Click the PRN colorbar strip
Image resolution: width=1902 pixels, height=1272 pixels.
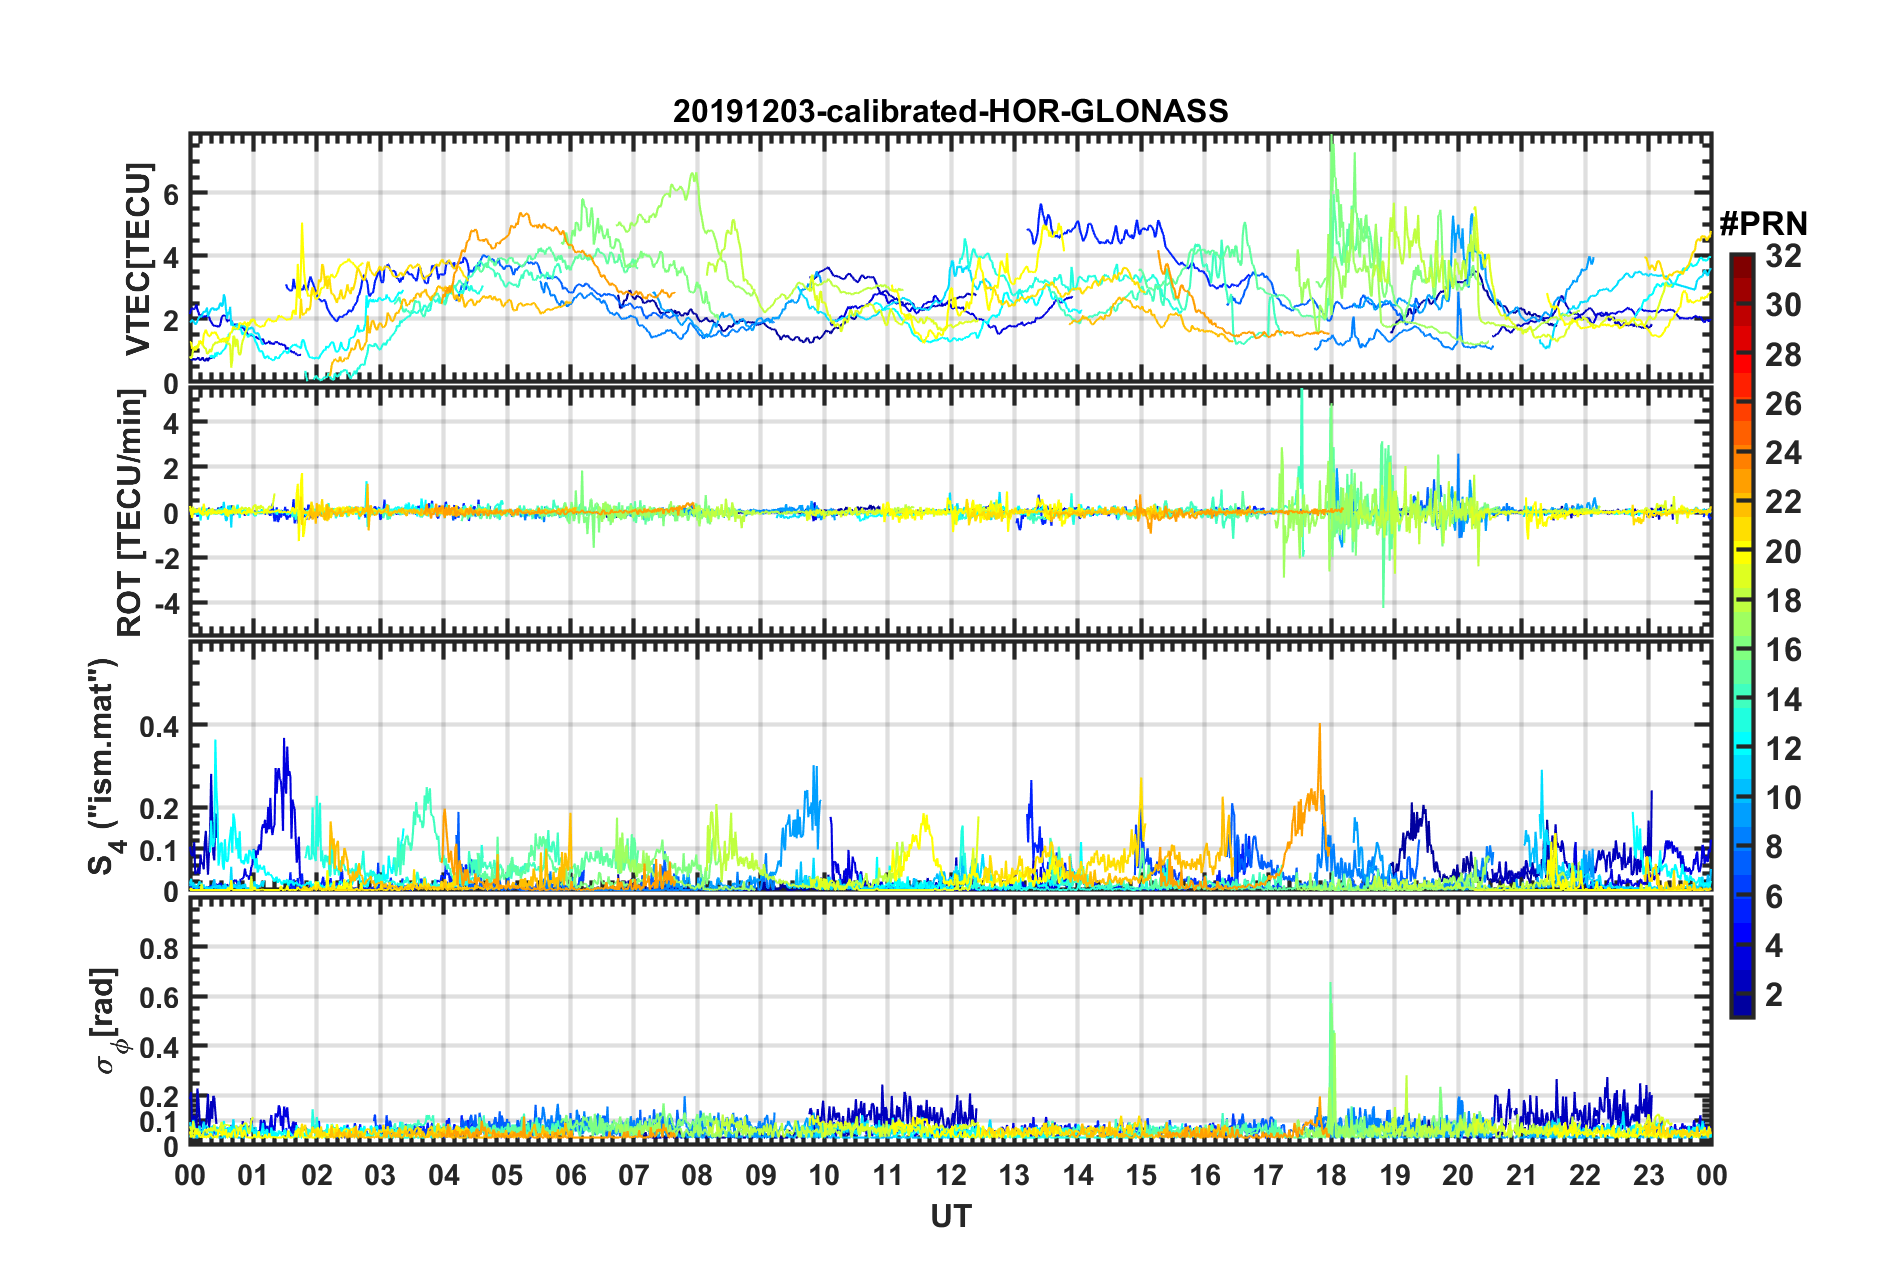[x=1742, y=636]
